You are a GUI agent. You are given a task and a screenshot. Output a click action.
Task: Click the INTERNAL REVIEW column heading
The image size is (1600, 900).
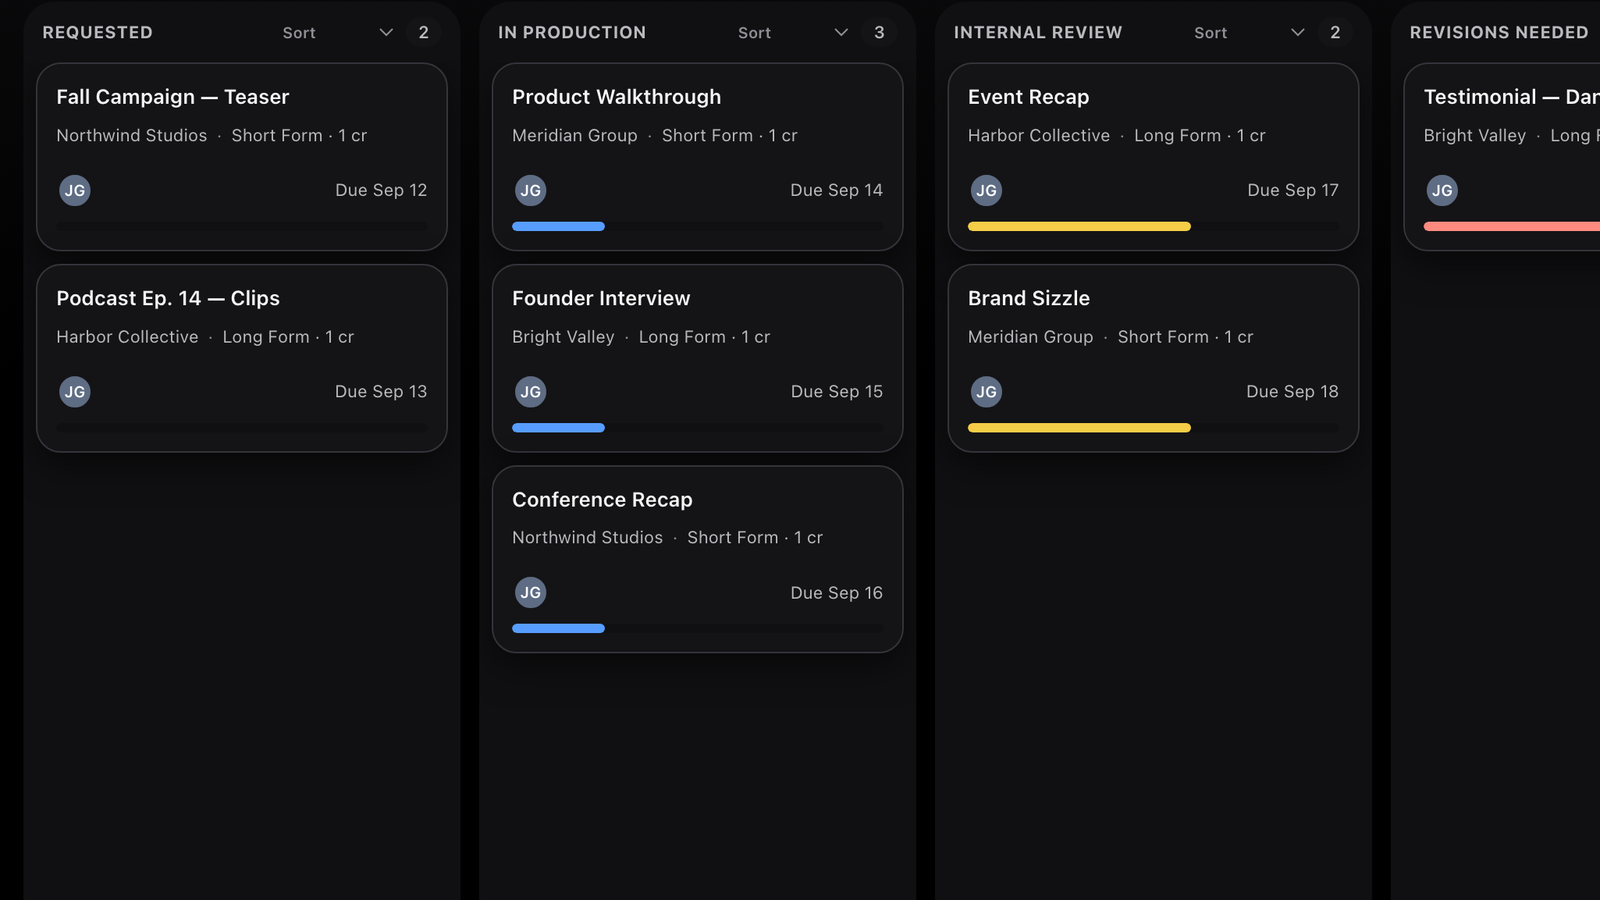[x=1038, y=33]
